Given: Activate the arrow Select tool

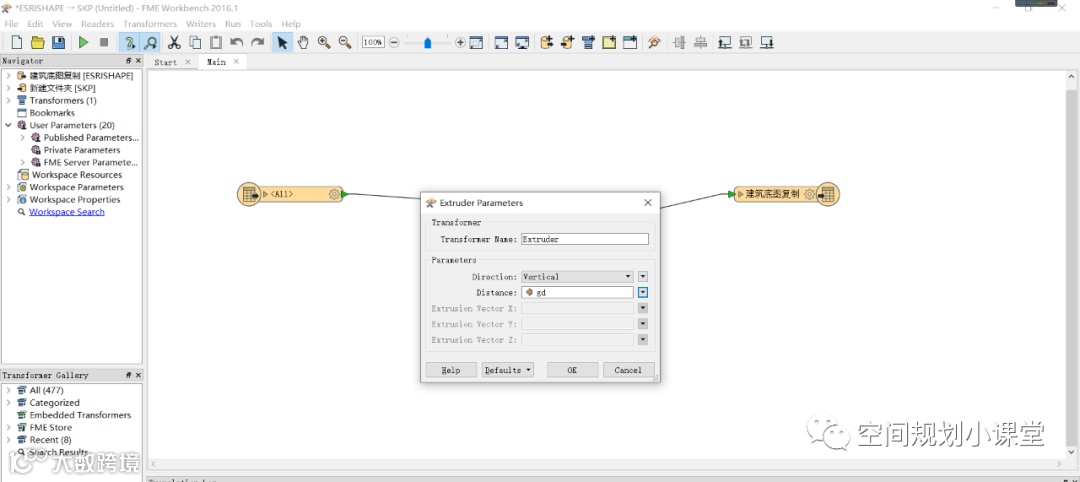Looking at the screenshot, I should pos(282,43).
